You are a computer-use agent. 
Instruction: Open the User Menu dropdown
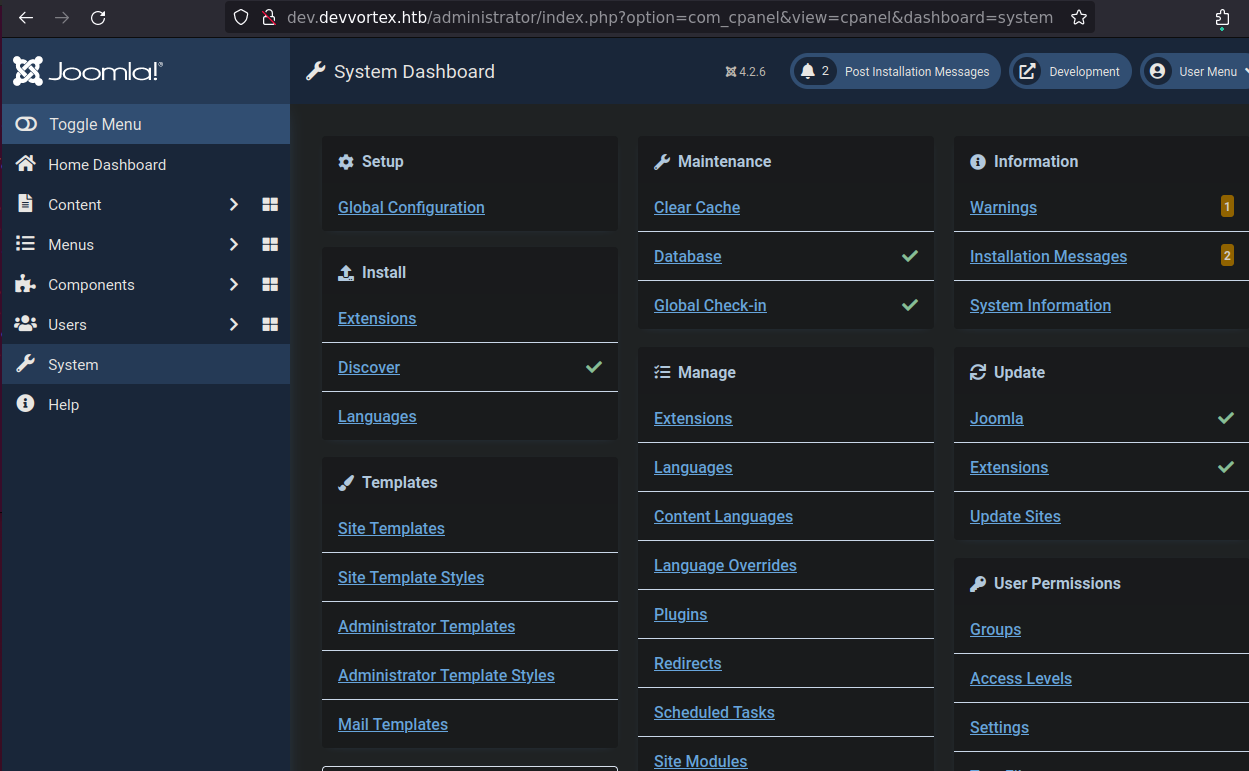1195,71
